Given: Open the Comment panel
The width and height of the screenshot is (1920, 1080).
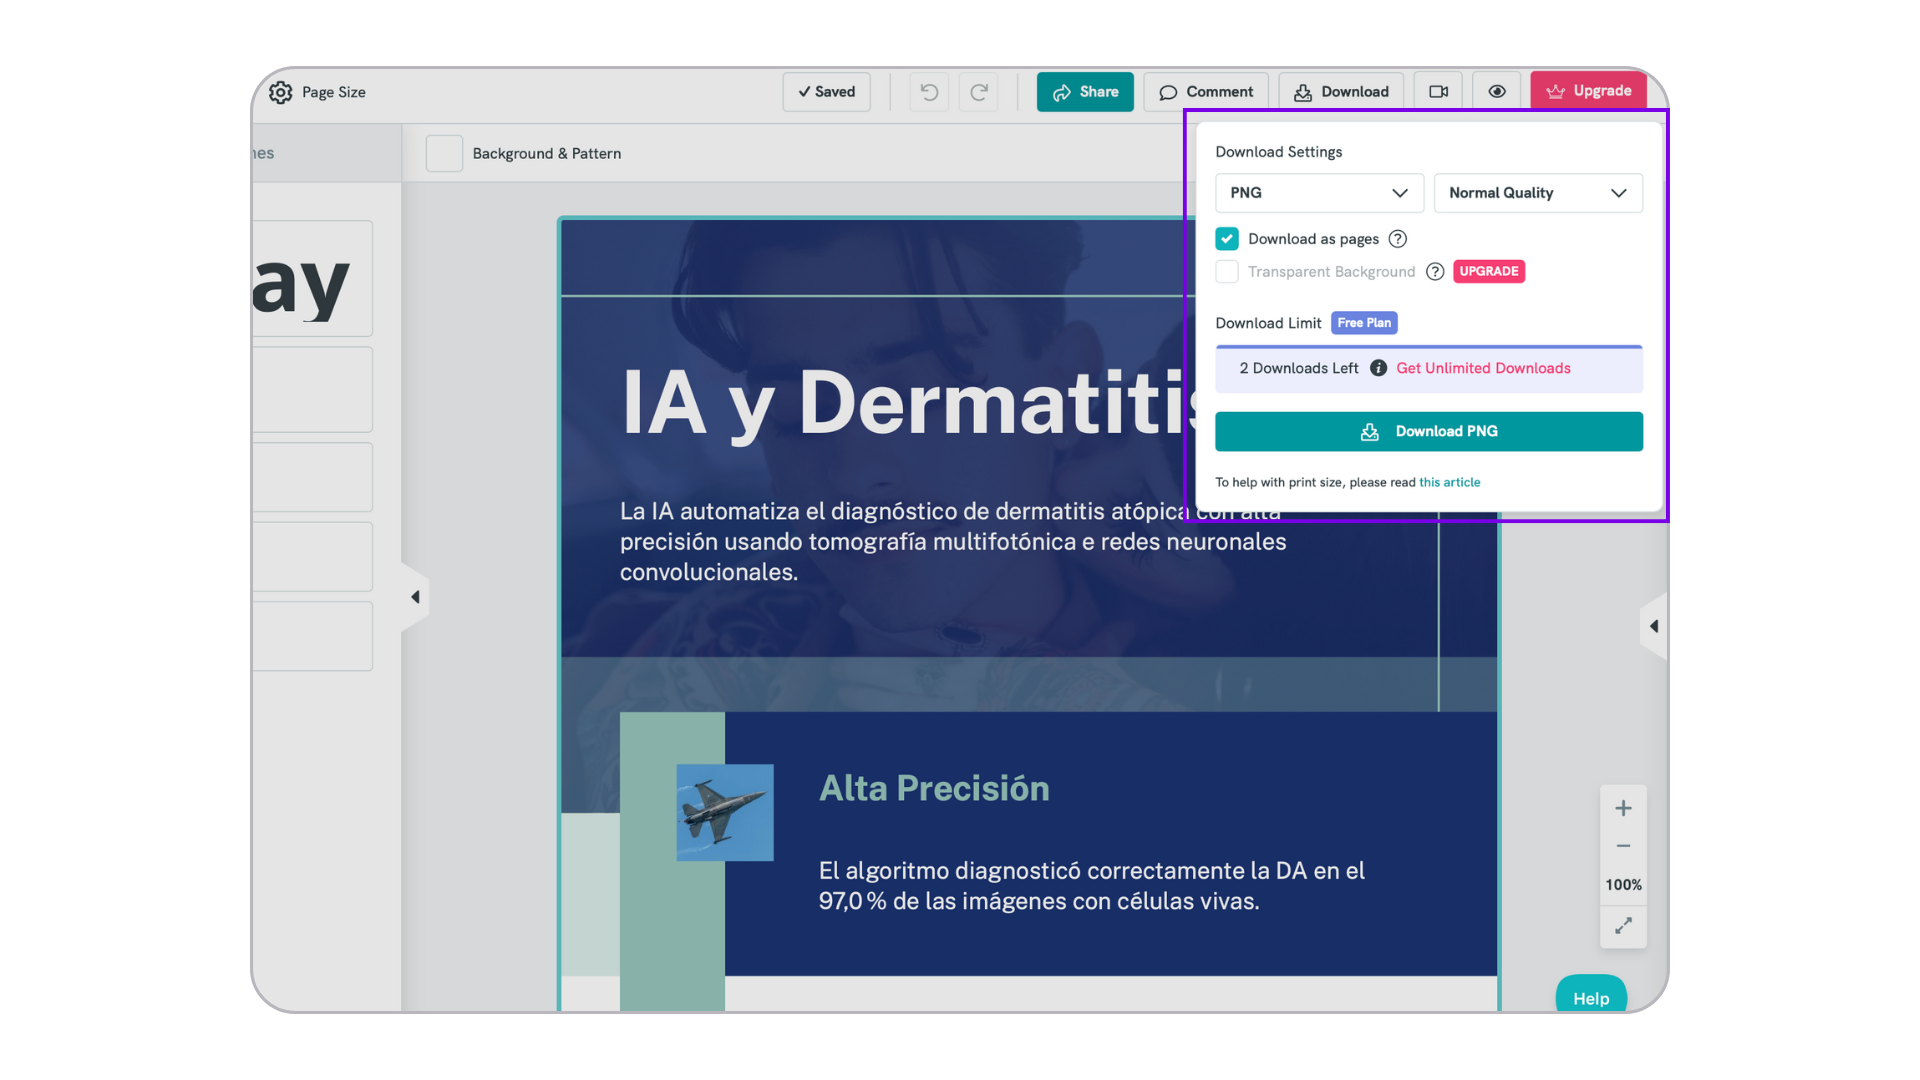Looking at the screenshot, I should (1206, 92).
